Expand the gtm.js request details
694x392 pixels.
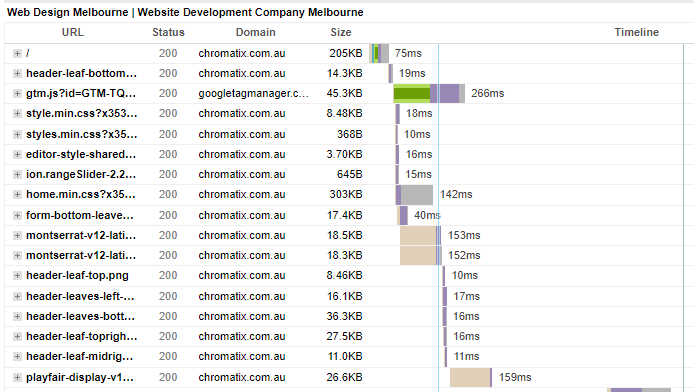coord(17,93)
